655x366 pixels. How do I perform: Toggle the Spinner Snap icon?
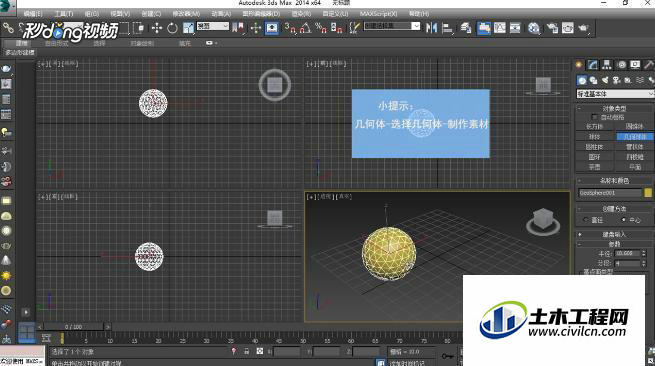(x=336, y=28)
